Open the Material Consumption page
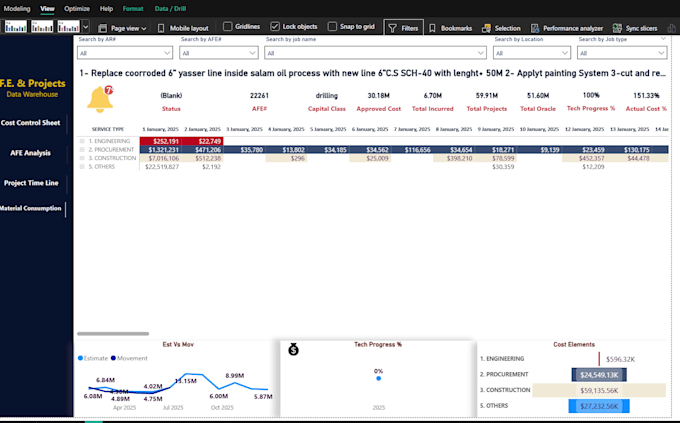The image size is (680, 423). 30,208
